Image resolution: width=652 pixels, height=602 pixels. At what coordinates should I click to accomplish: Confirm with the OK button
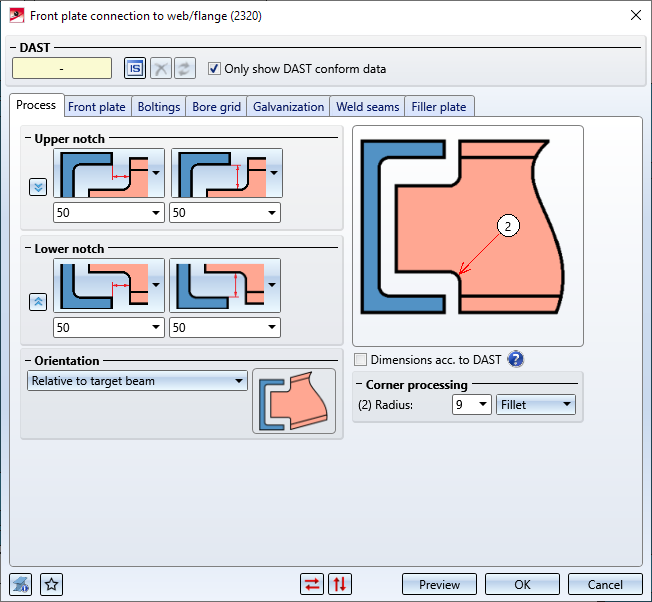point(522,584)
